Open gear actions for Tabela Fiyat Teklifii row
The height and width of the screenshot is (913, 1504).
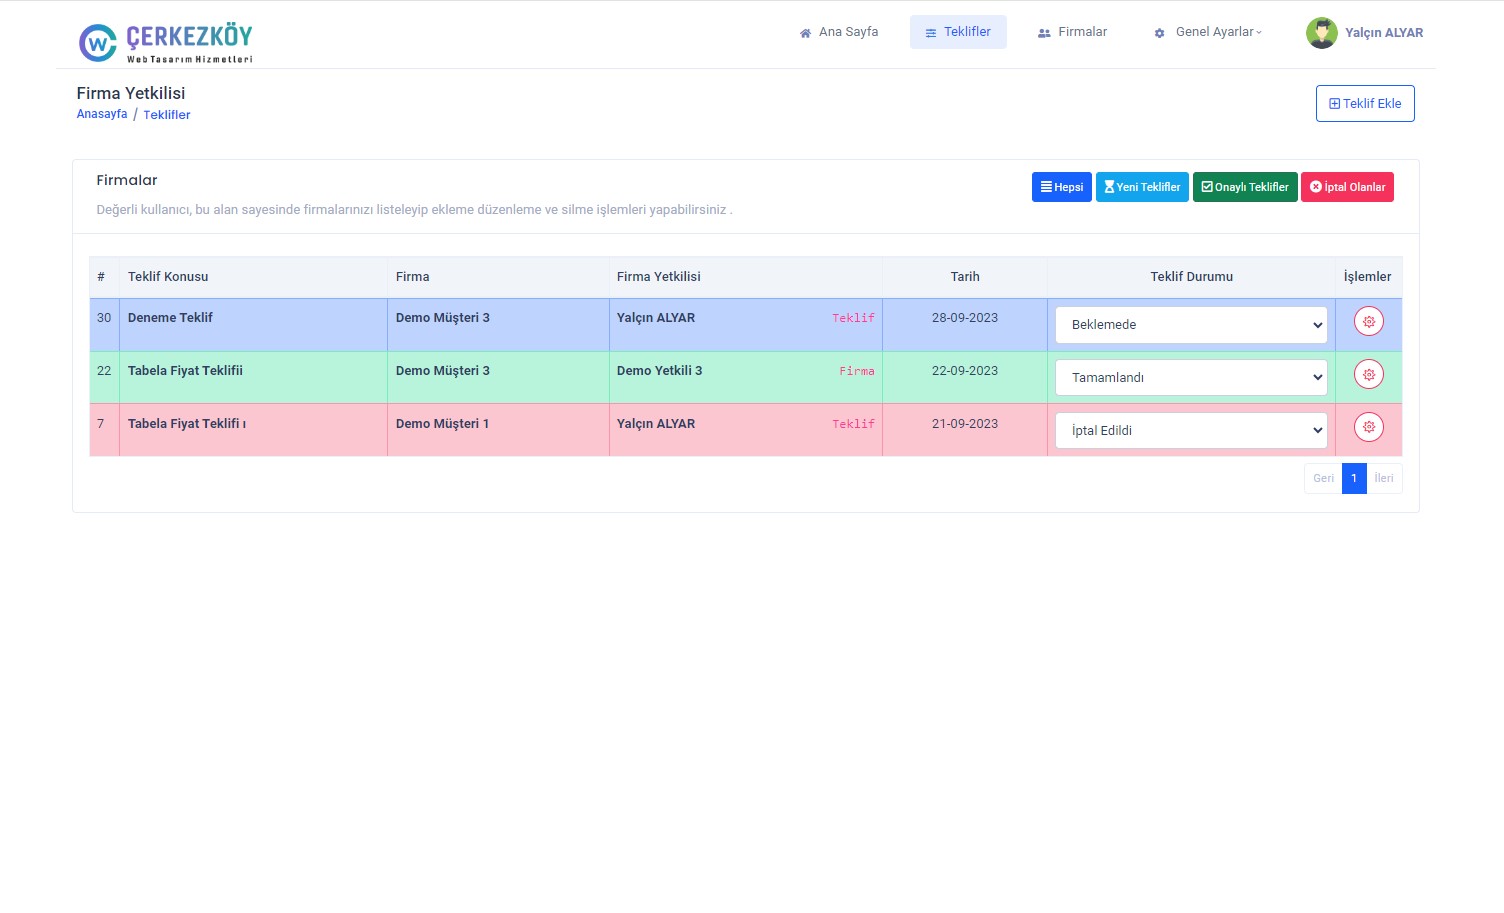coord(1368,375)
